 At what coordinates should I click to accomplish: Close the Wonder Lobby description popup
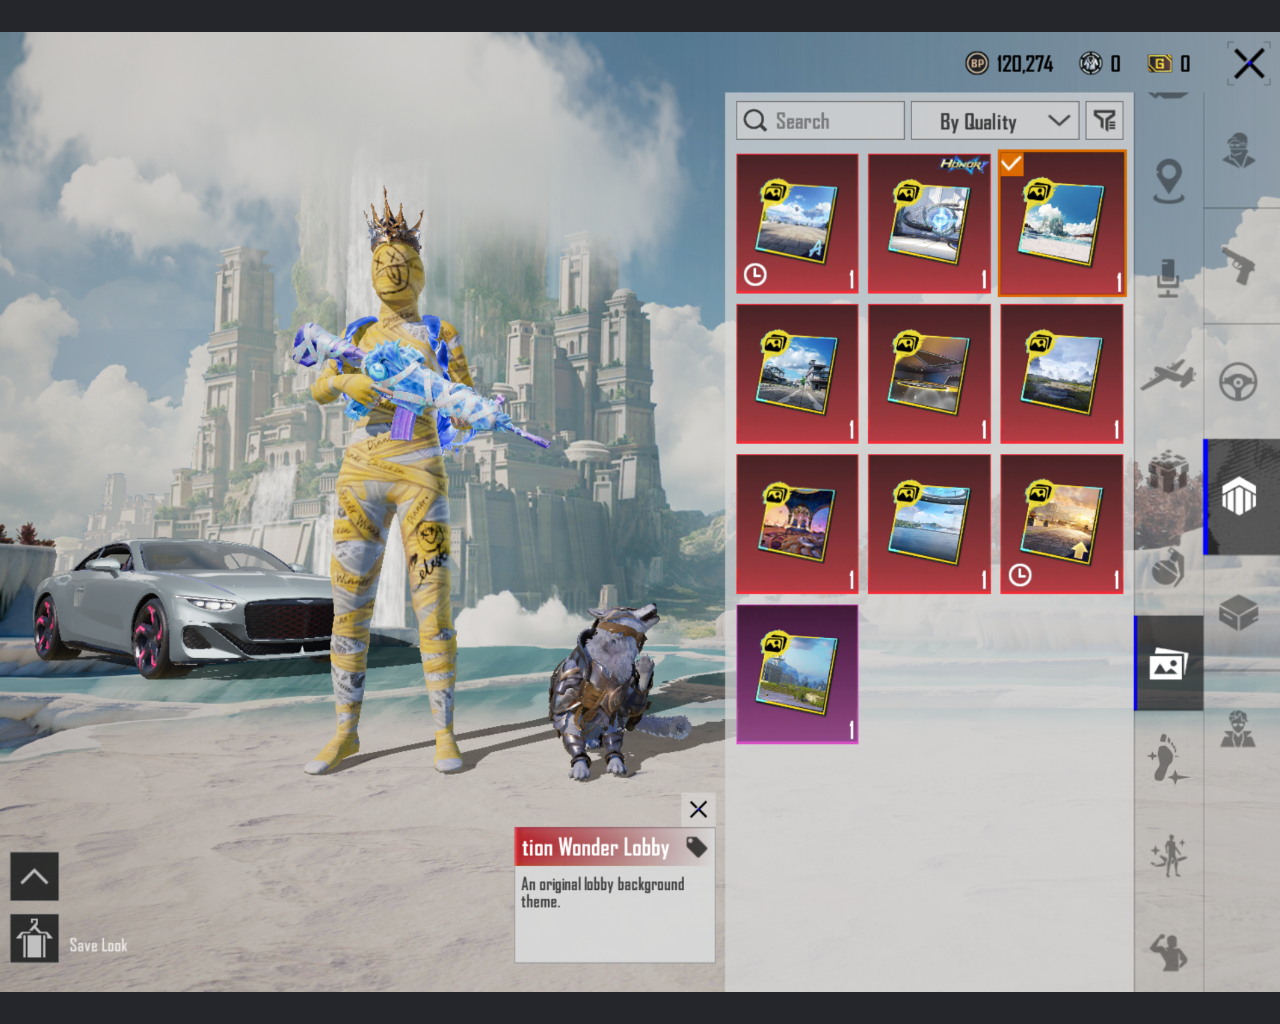click(698, 809)
